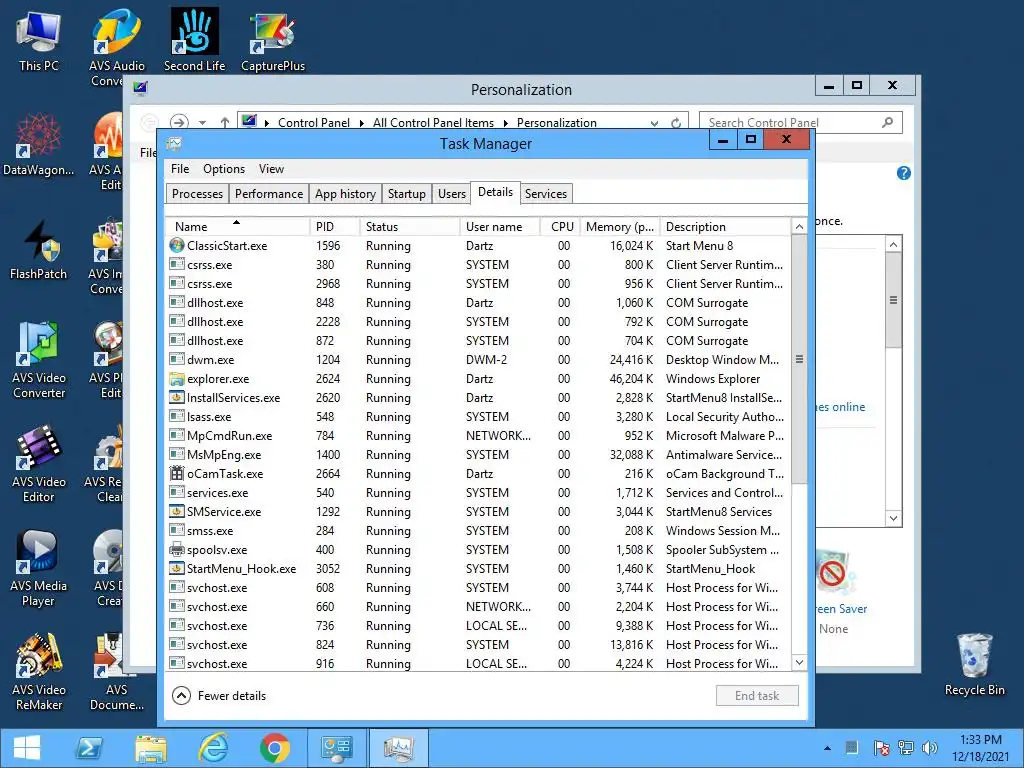
Task: Sort by Memory column header
Action: pos(620,227)
